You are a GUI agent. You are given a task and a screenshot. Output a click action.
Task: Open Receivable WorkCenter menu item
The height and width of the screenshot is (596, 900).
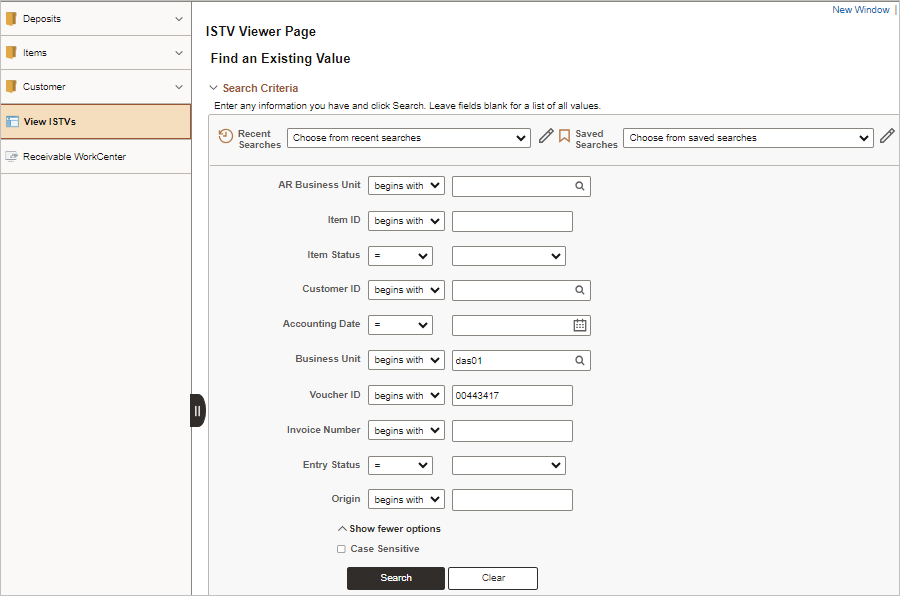pyautogui.click(x=96, y=156)
